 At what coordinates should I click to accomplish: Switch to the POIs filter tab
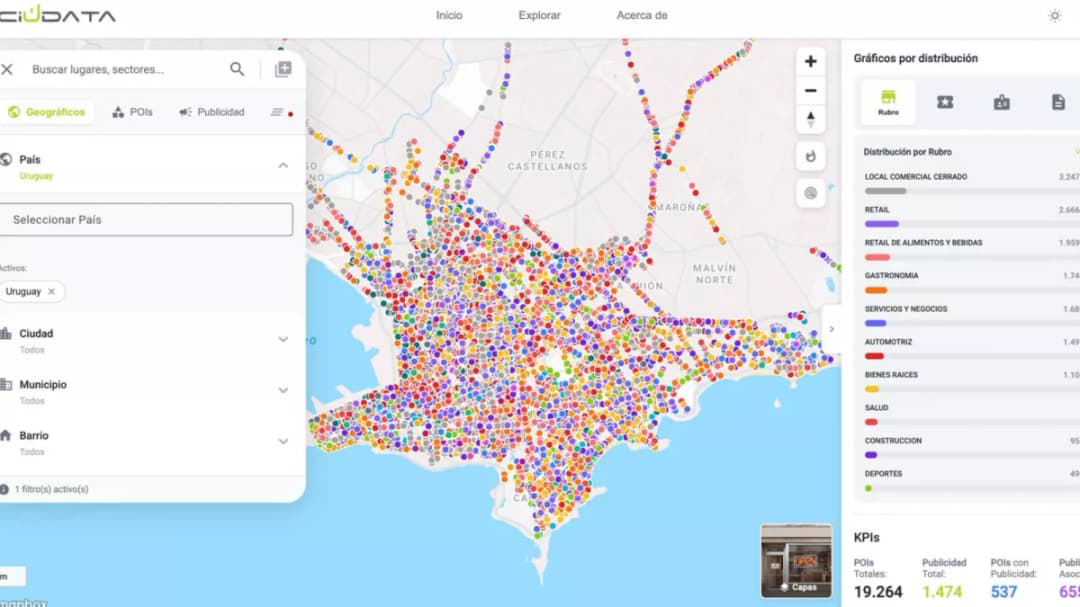pyautogui.click(x=132, y=112)
